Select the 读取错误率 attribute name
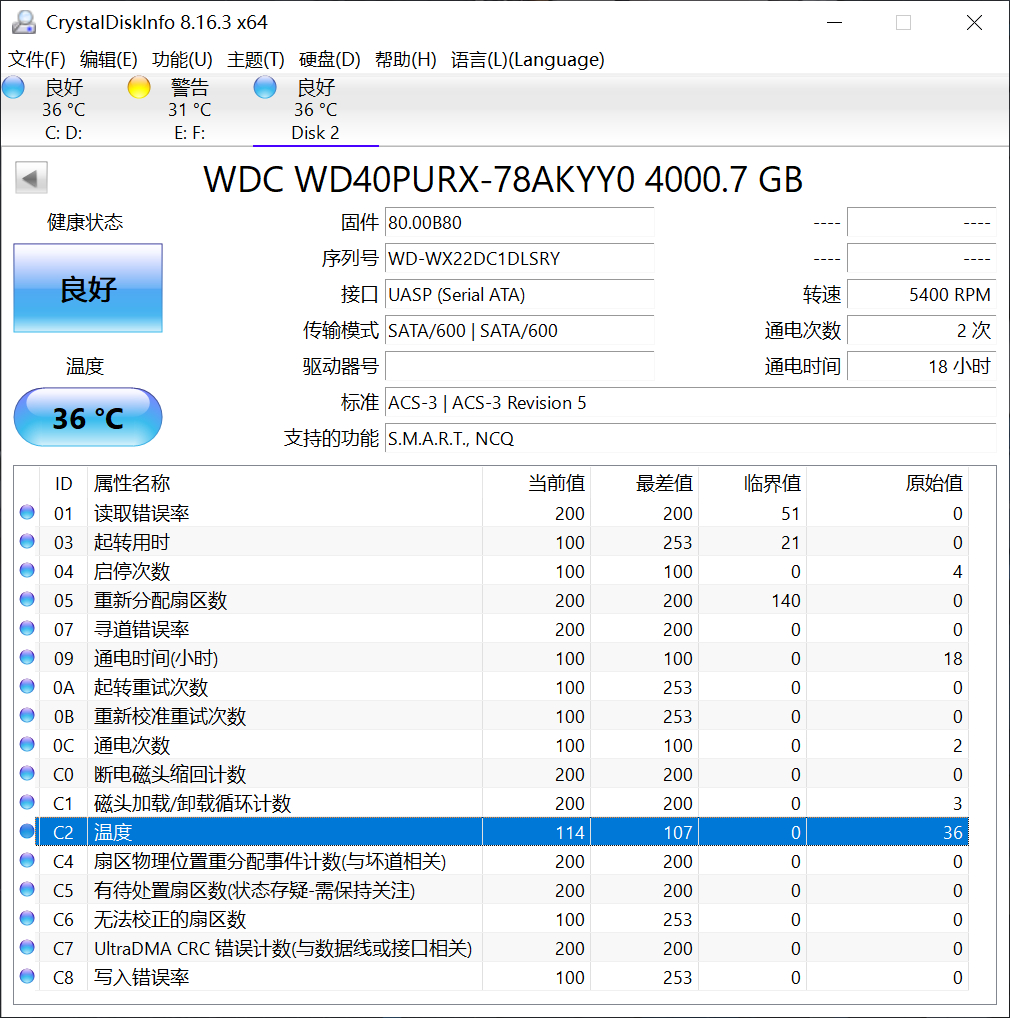This screenshot has width=1010, height=1018. pos(142,514)
